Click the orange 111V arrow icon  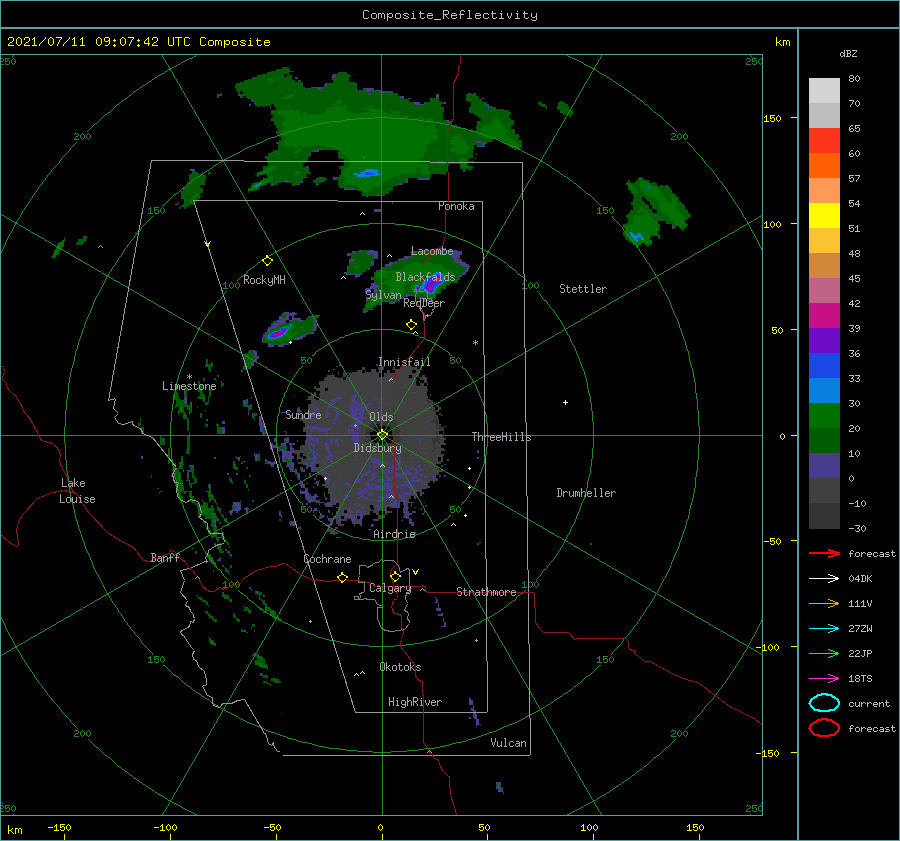pos(824,603)
